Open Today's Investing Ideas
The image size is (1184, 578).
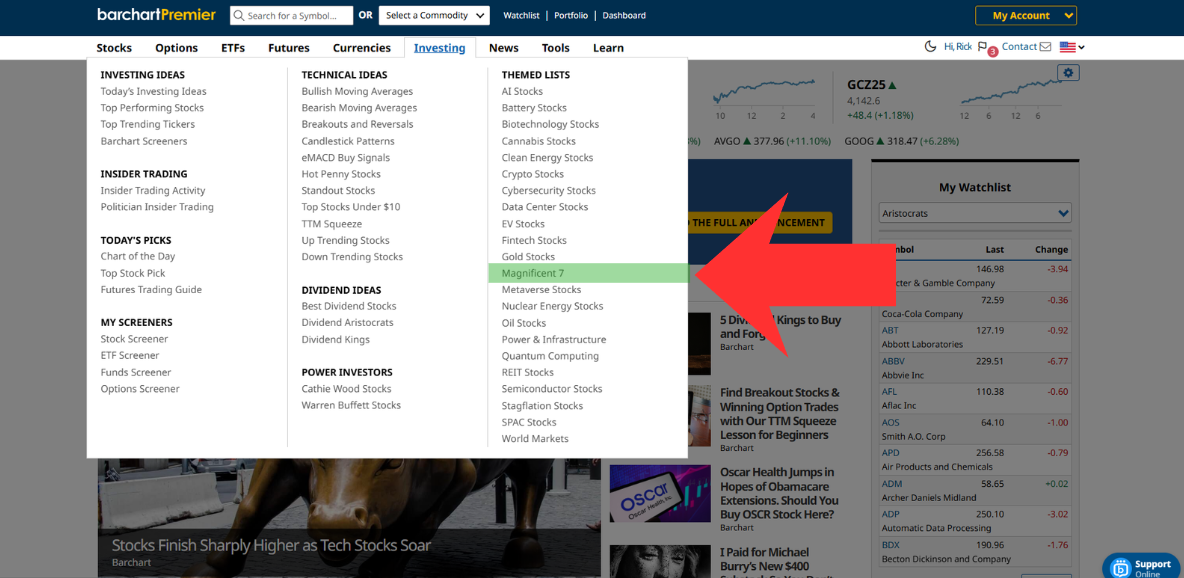tap(153, 91)
